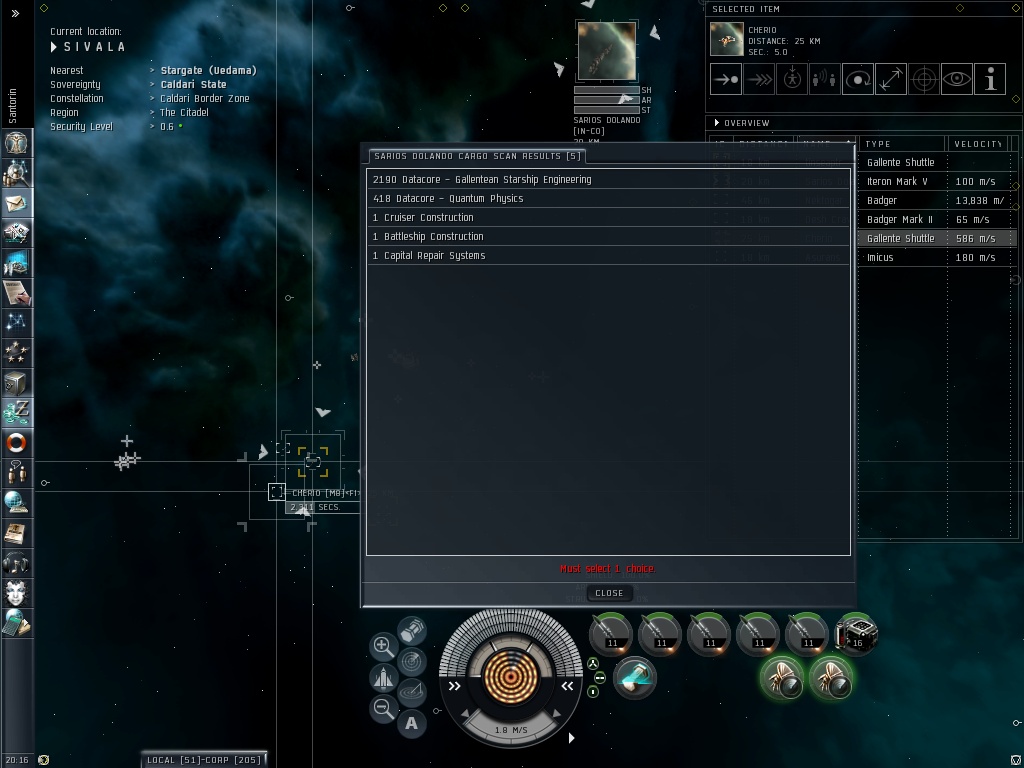Viewport: 1024px width, 768px height.
Task: Select Gallentean Starship Engineering datacore row
Action: click(x=608, y=180)
